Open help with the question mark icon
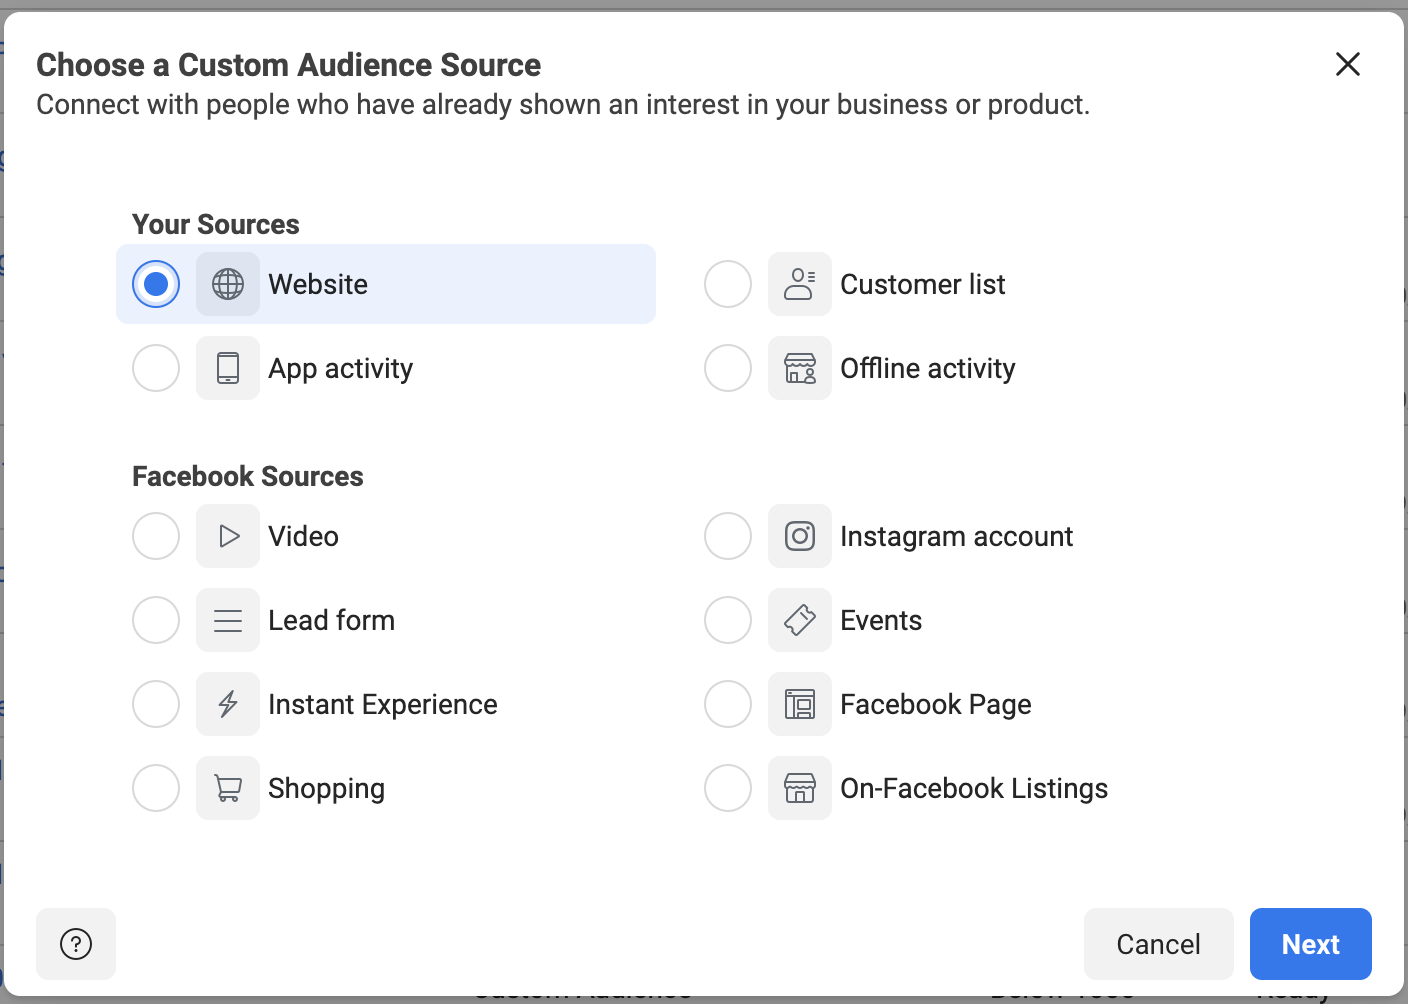 point(76,944)
